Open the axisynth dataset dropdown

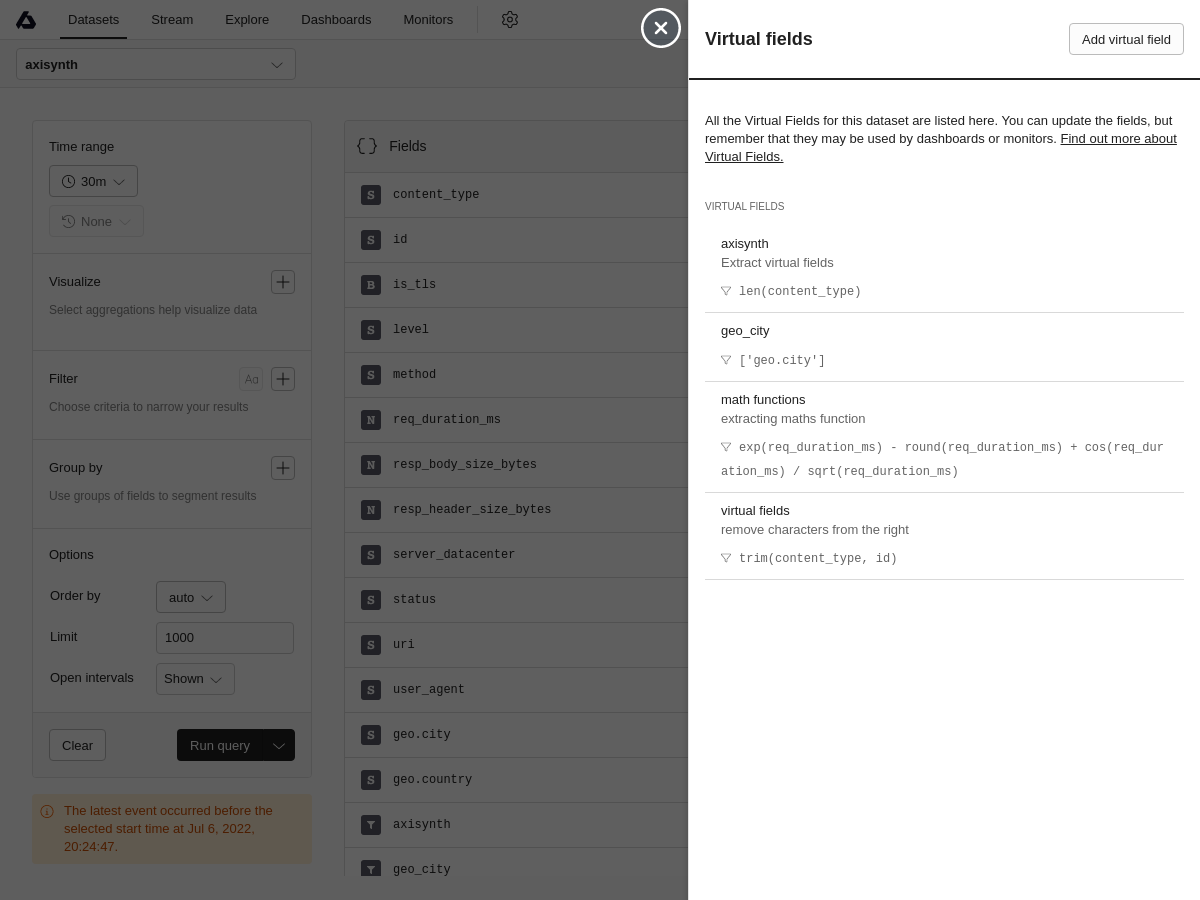156,64
